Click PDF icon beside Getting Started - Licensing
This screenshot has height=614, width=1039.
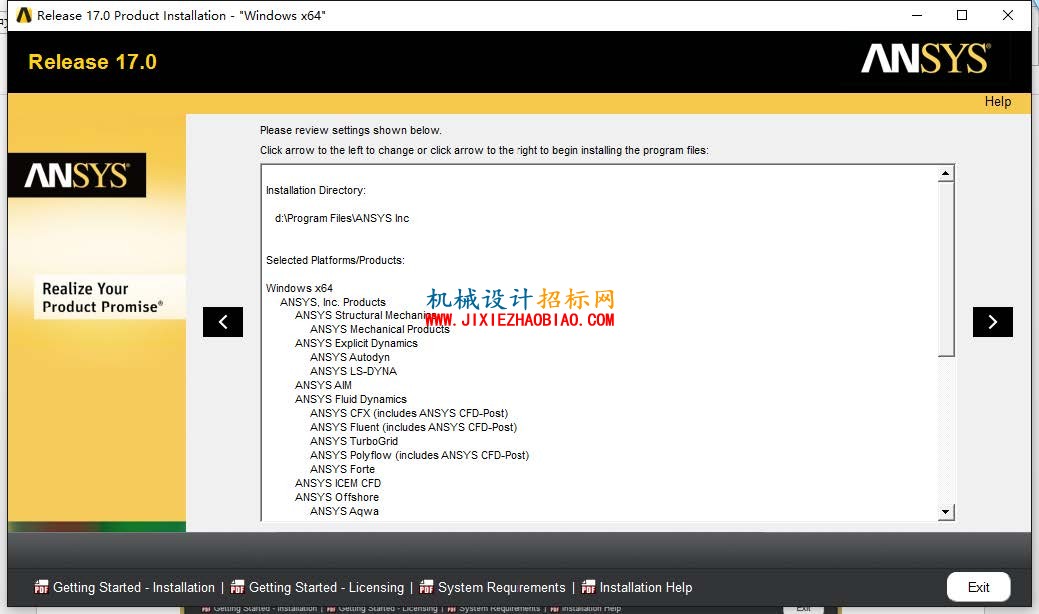[x=237, y=588]
